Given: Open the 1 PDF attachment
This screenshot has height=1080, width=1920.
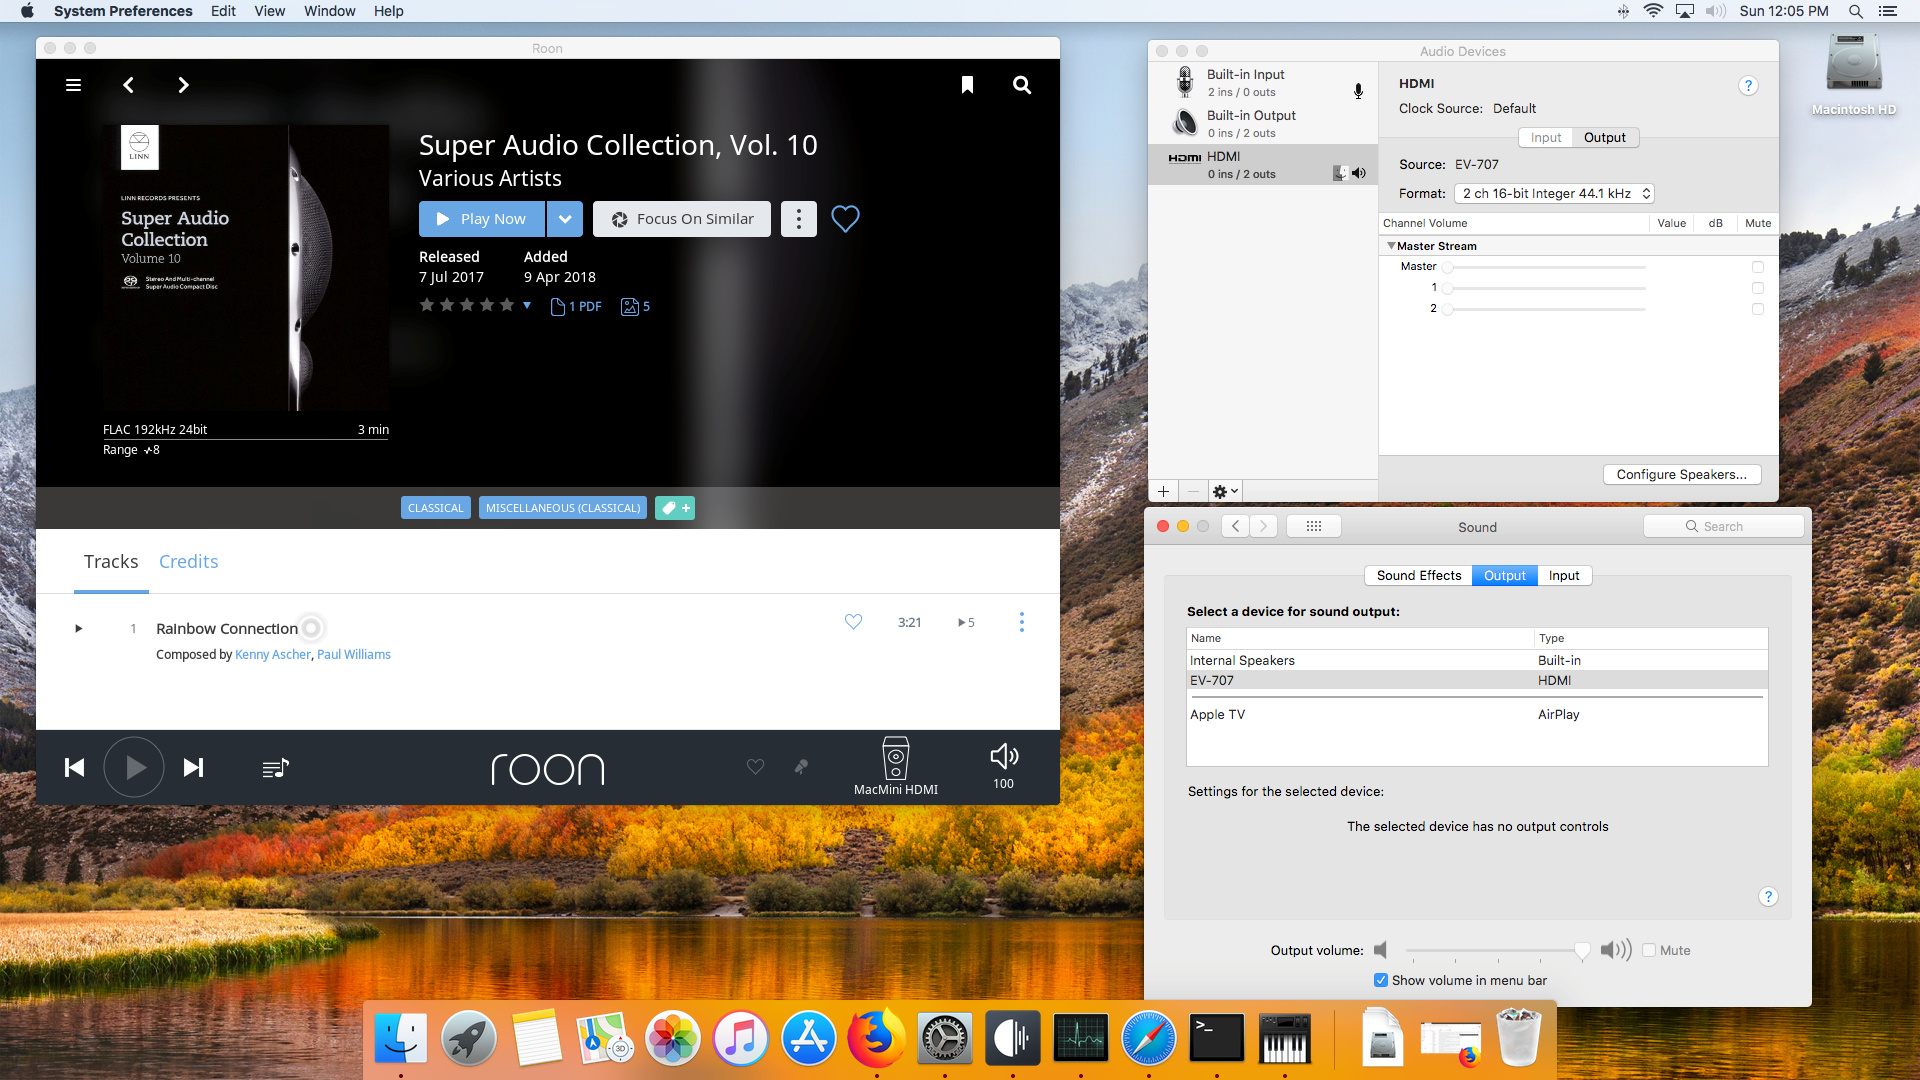Looking at the screenshot, I should tap(576, 306).
